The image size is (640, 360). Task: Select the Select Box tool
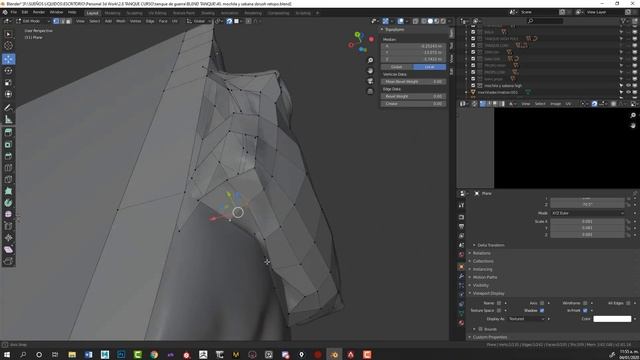(8, 34)
